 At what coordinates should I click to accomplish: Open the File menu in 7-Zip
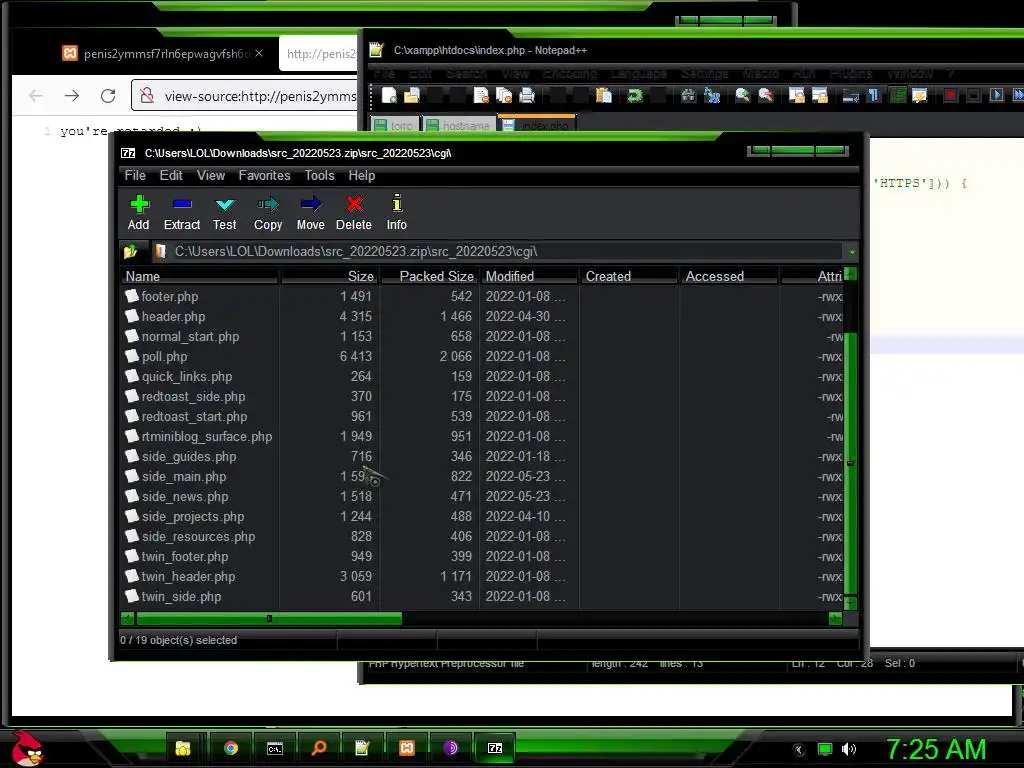135,176
